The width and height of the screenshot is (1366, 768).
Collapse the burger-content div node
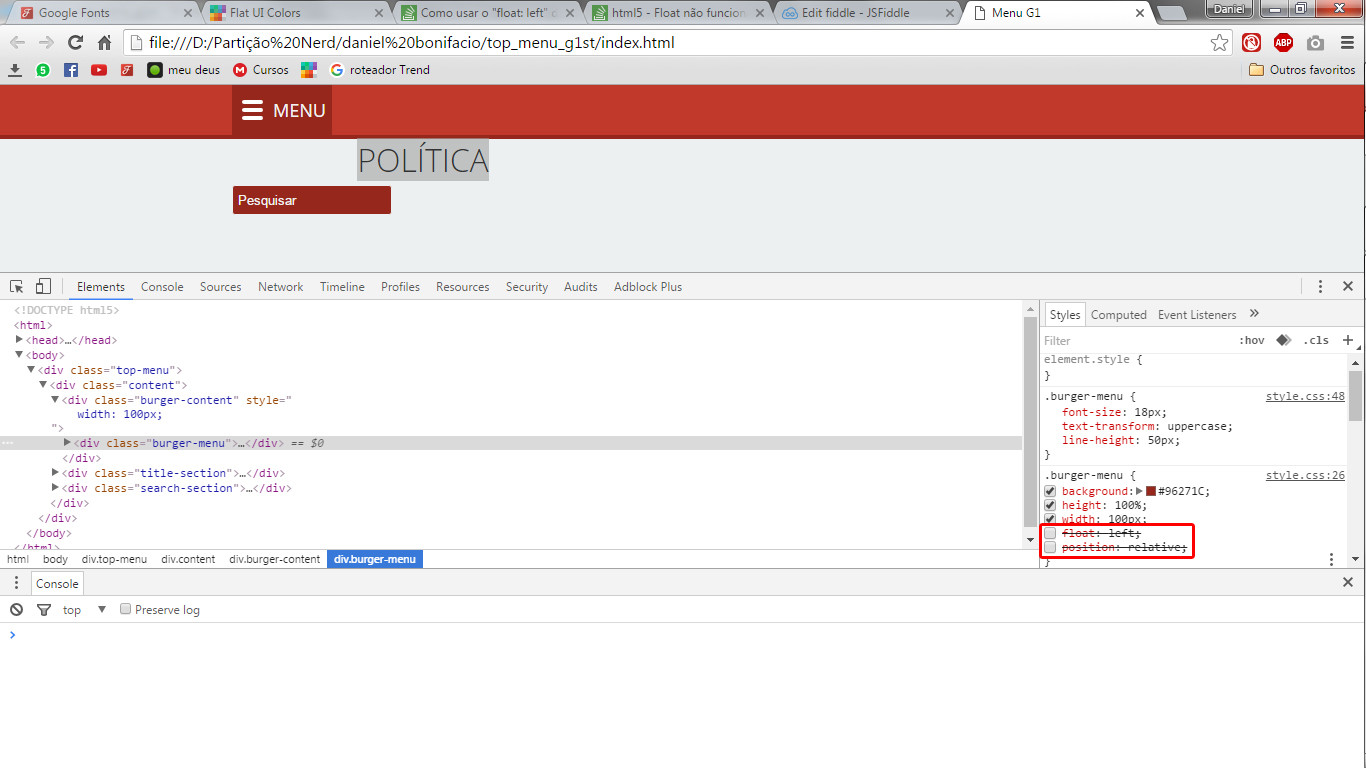(x=55, y=400)
